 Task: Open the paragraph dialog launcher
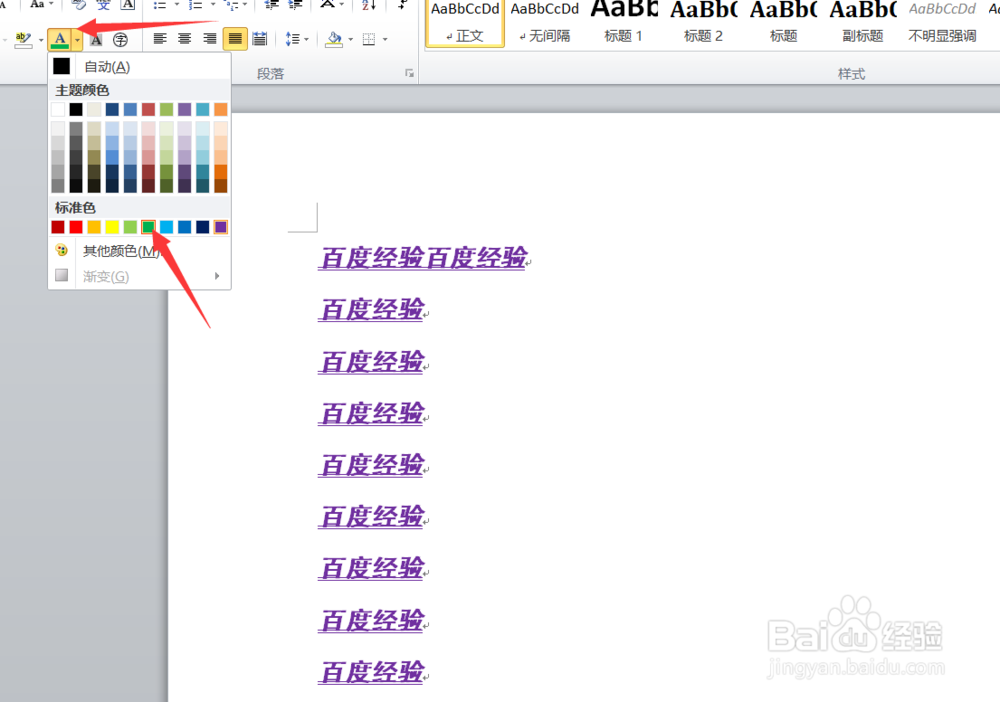pyautogui.click(x=409, y=73)
